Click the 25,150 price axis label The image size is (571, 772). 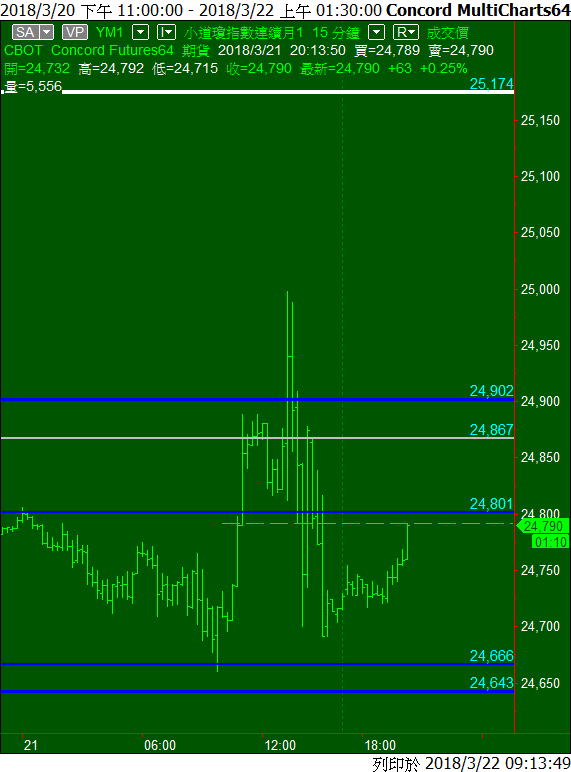click(x=540, y=120)
